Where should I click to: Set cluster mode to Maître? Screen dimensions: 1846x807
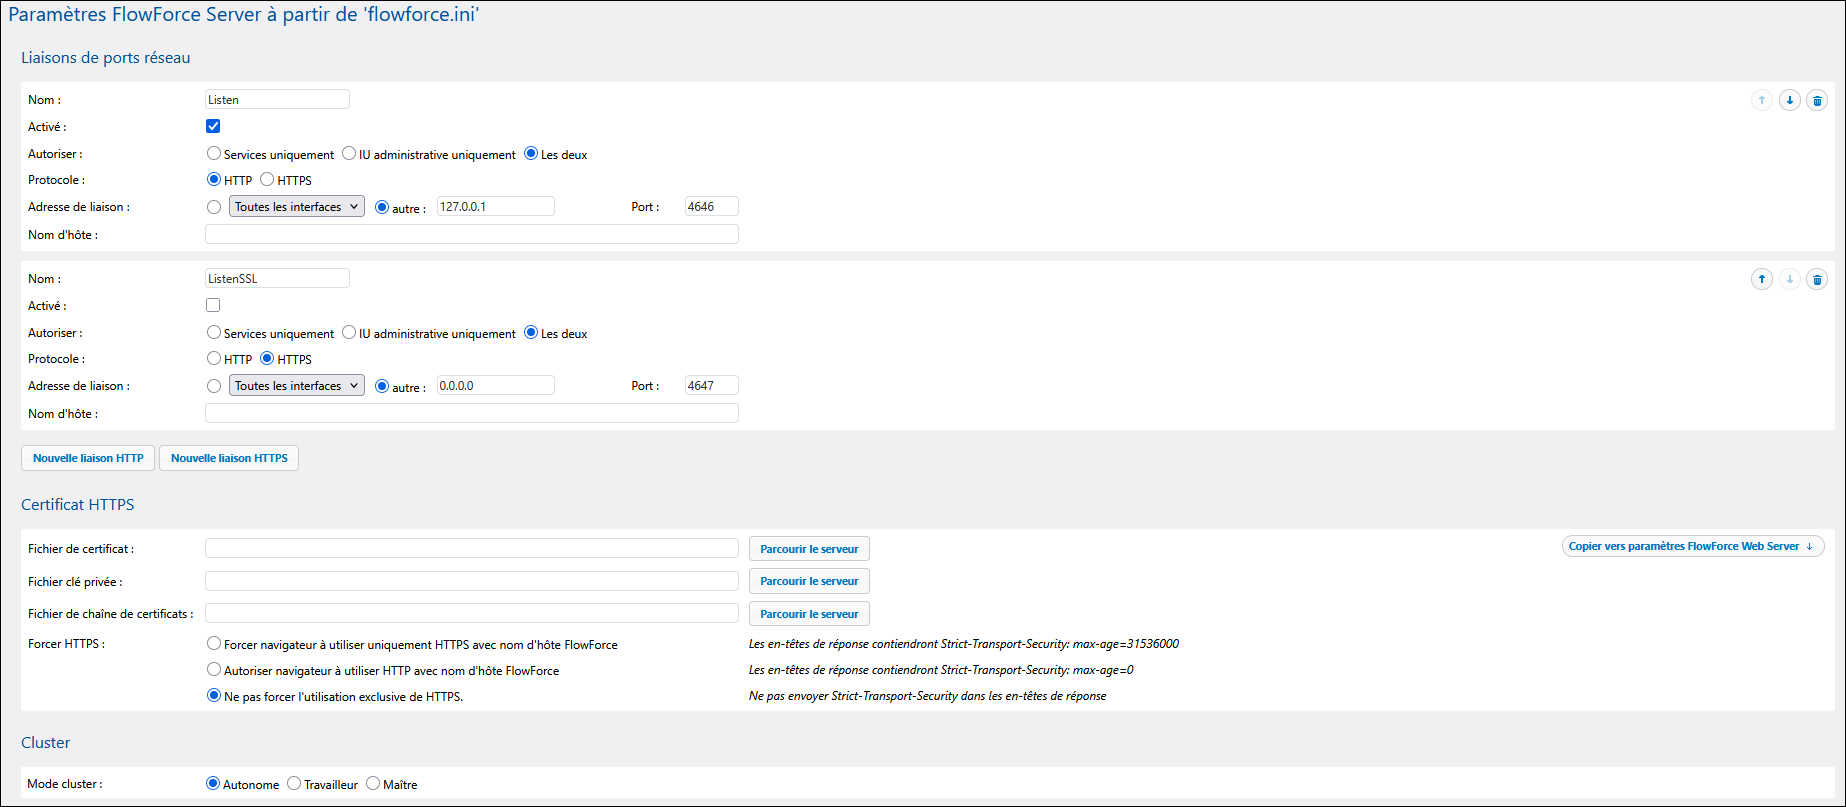click(373, 784)
